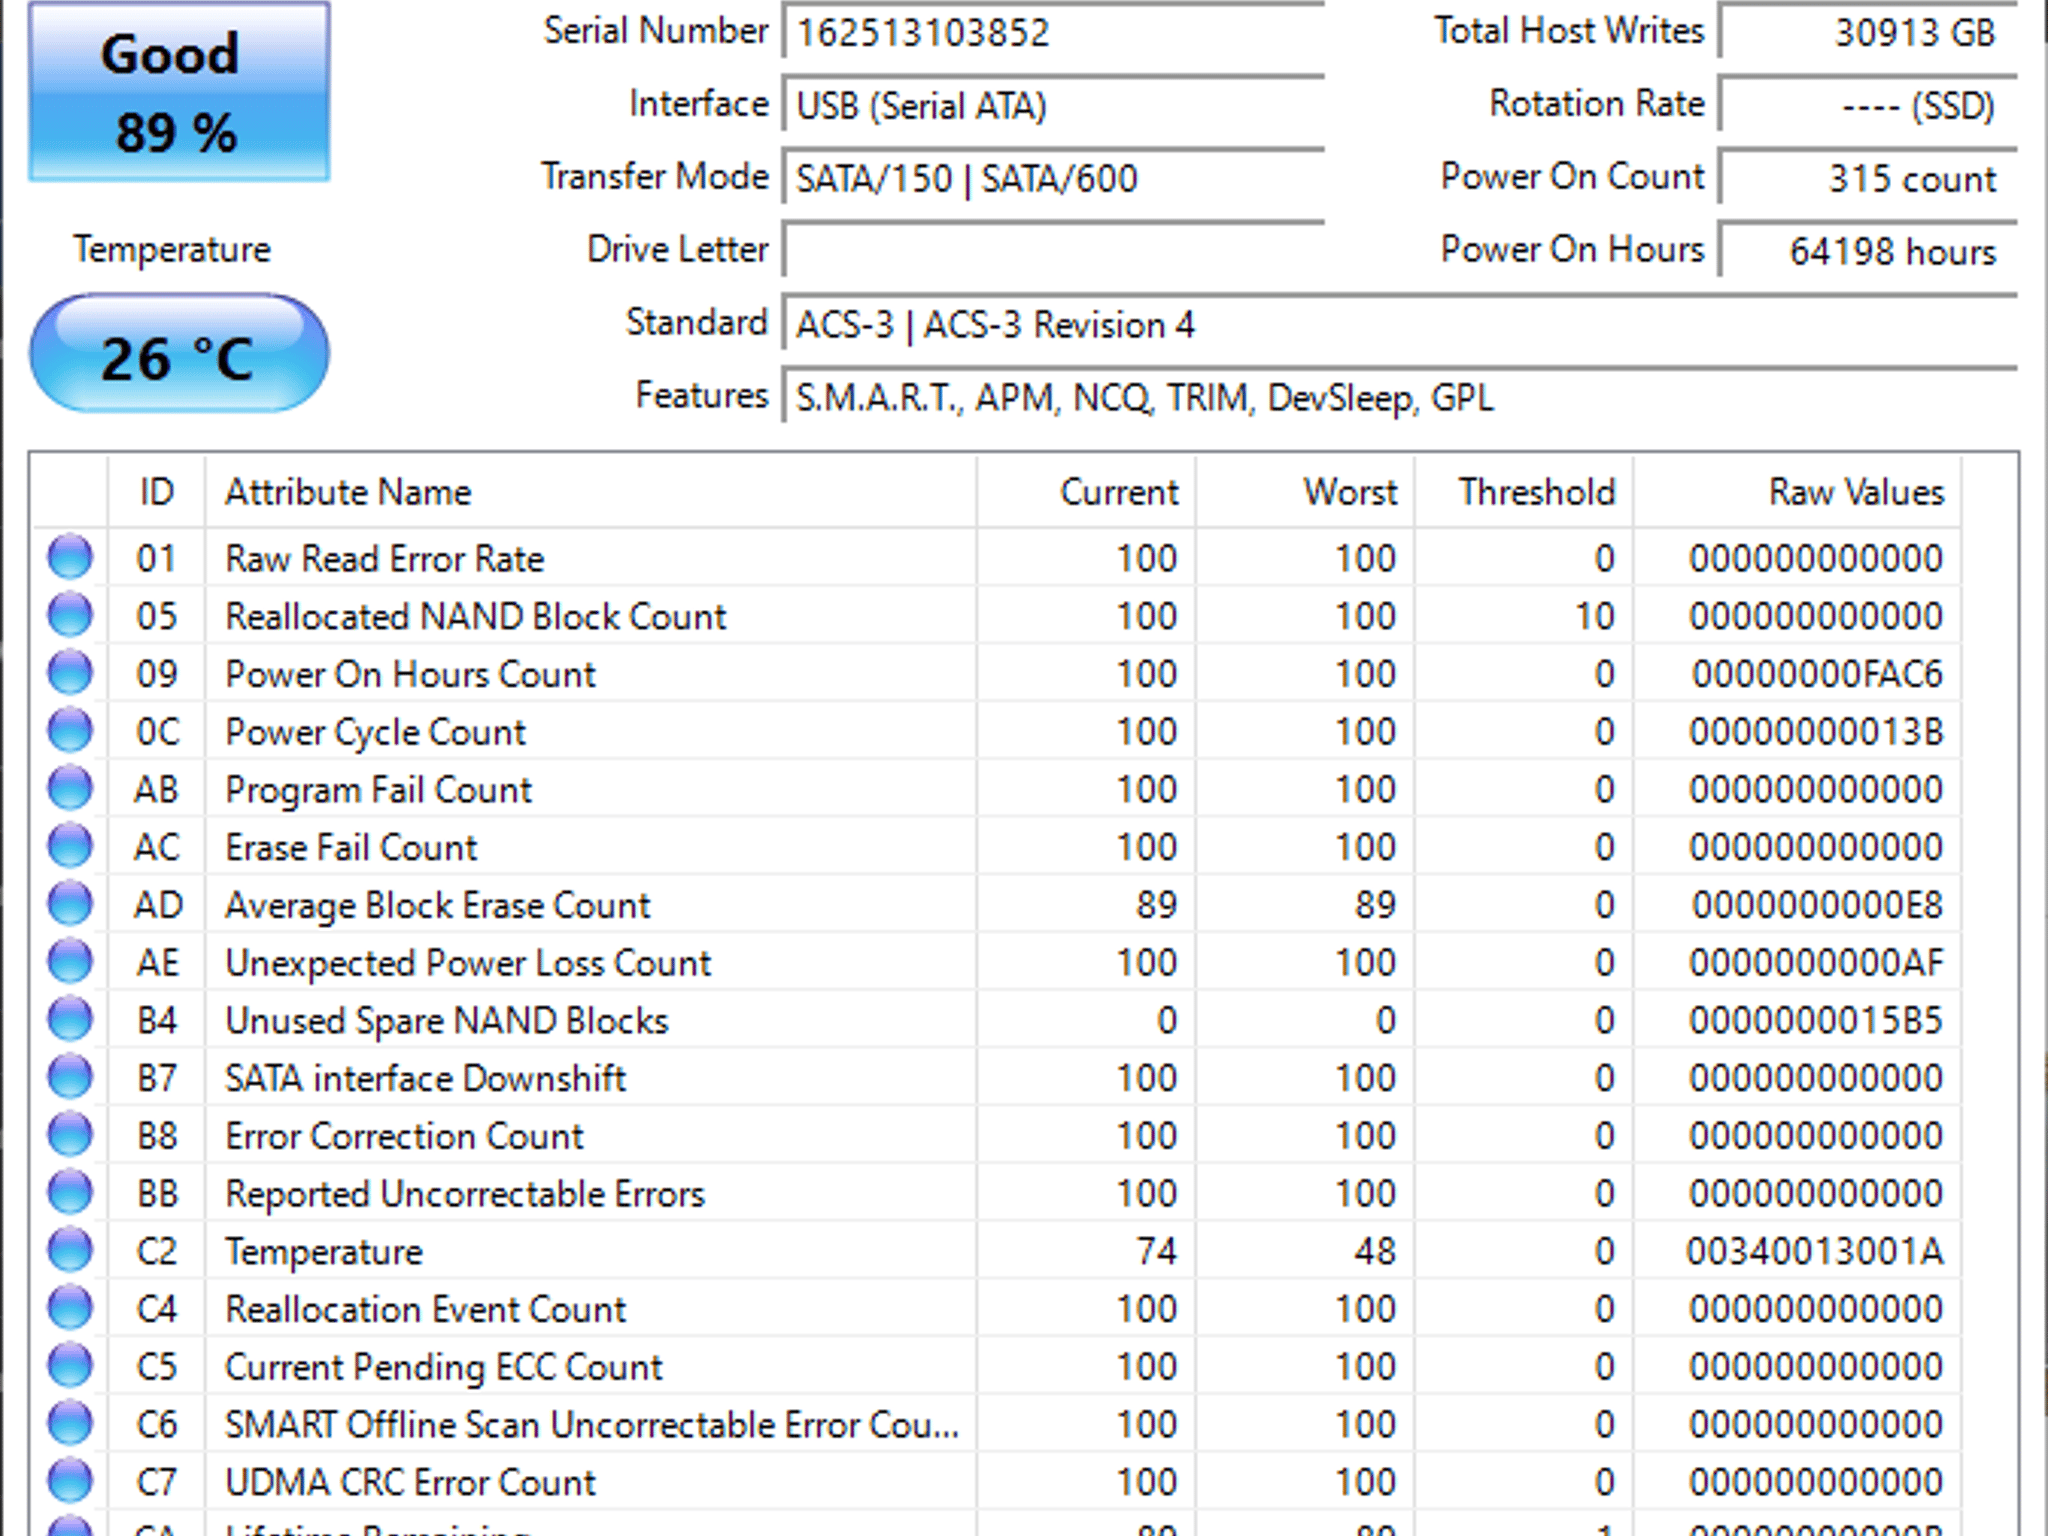Select the Erase Fail Count attribute name
Screen dimensions: 2048x1536
click(351, 847)
